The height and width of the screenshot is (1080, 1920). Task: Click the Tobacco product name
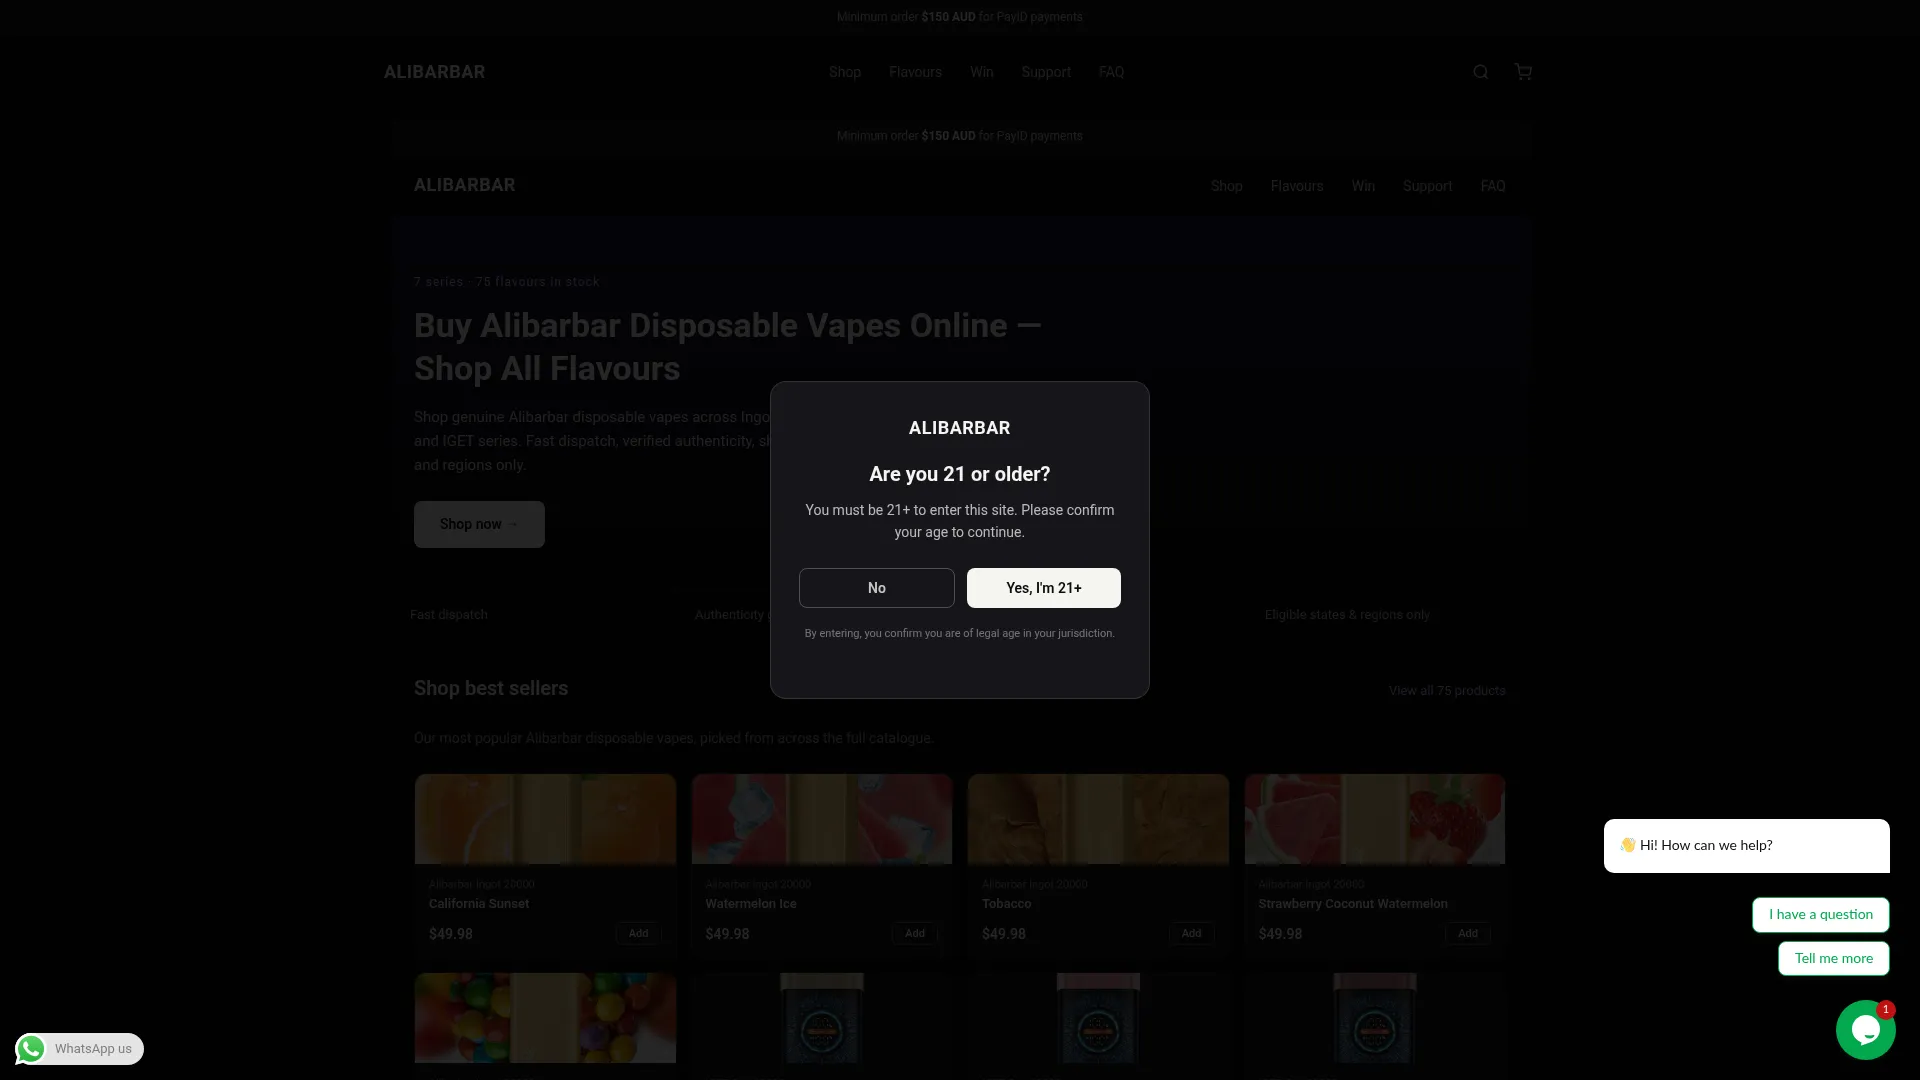click(x=1006, y=904)
